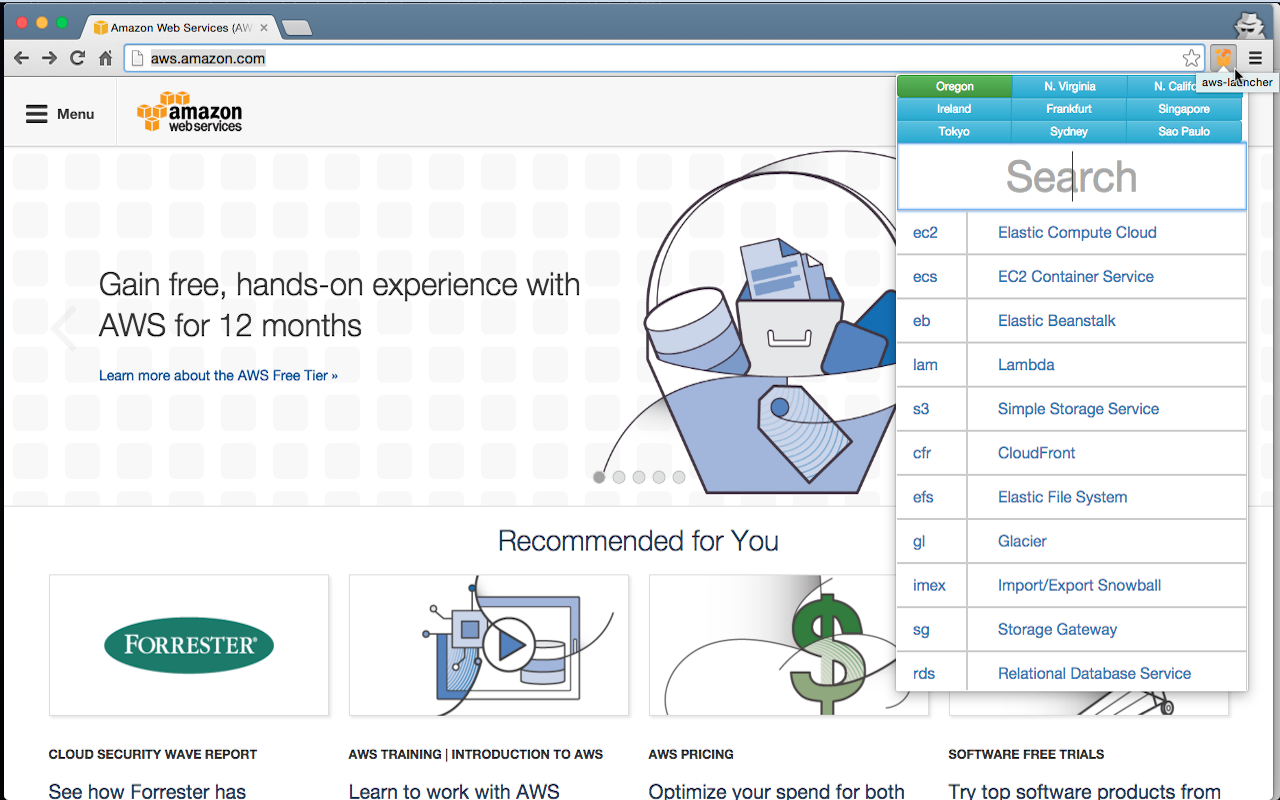Click the cfr shortcut cell
Image resolution: width=1280 pixels, height=800 pixels.
932,453
